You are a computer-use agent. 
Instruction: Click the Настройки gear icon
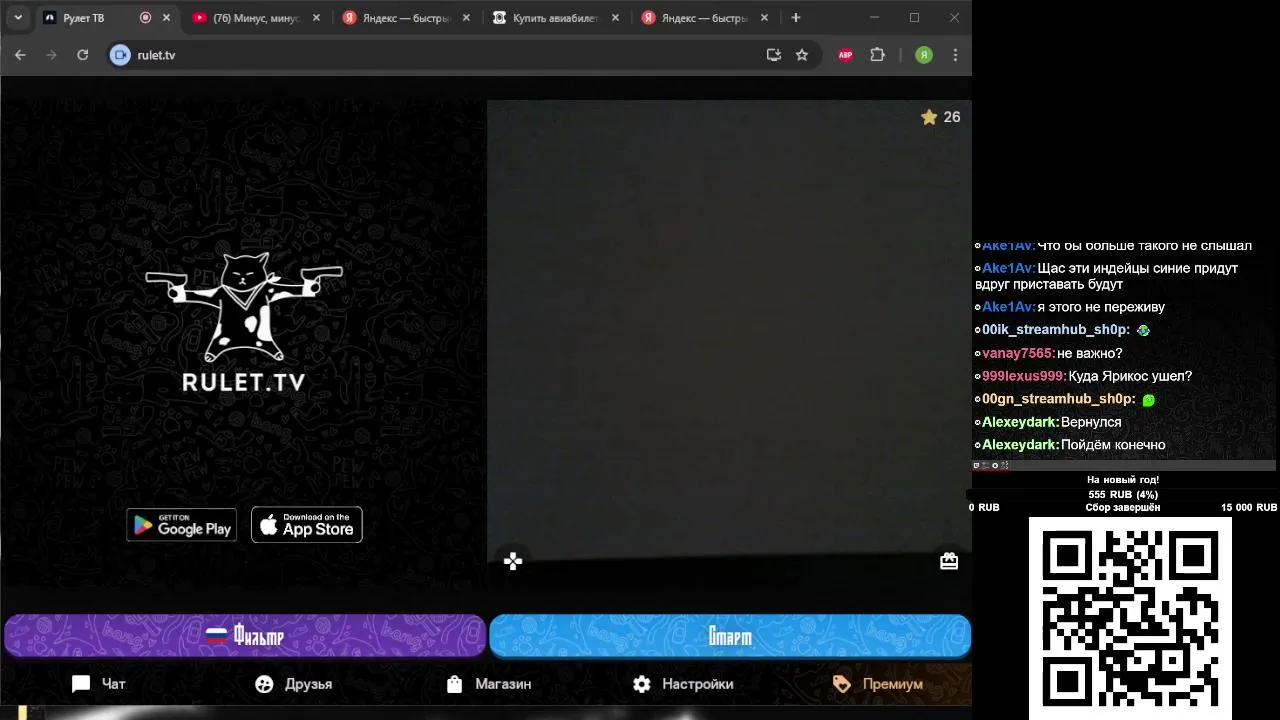[642, 684]
